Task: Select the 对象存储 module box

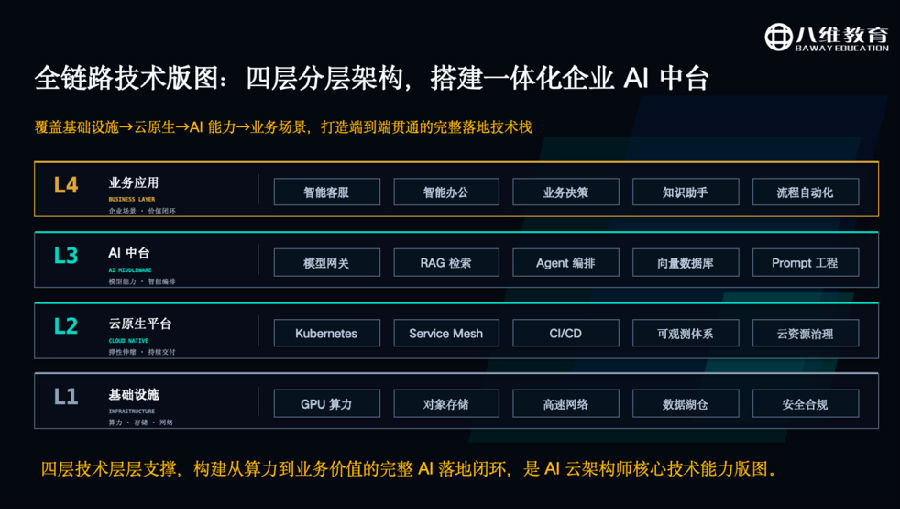Action: [x=446, y=403]
